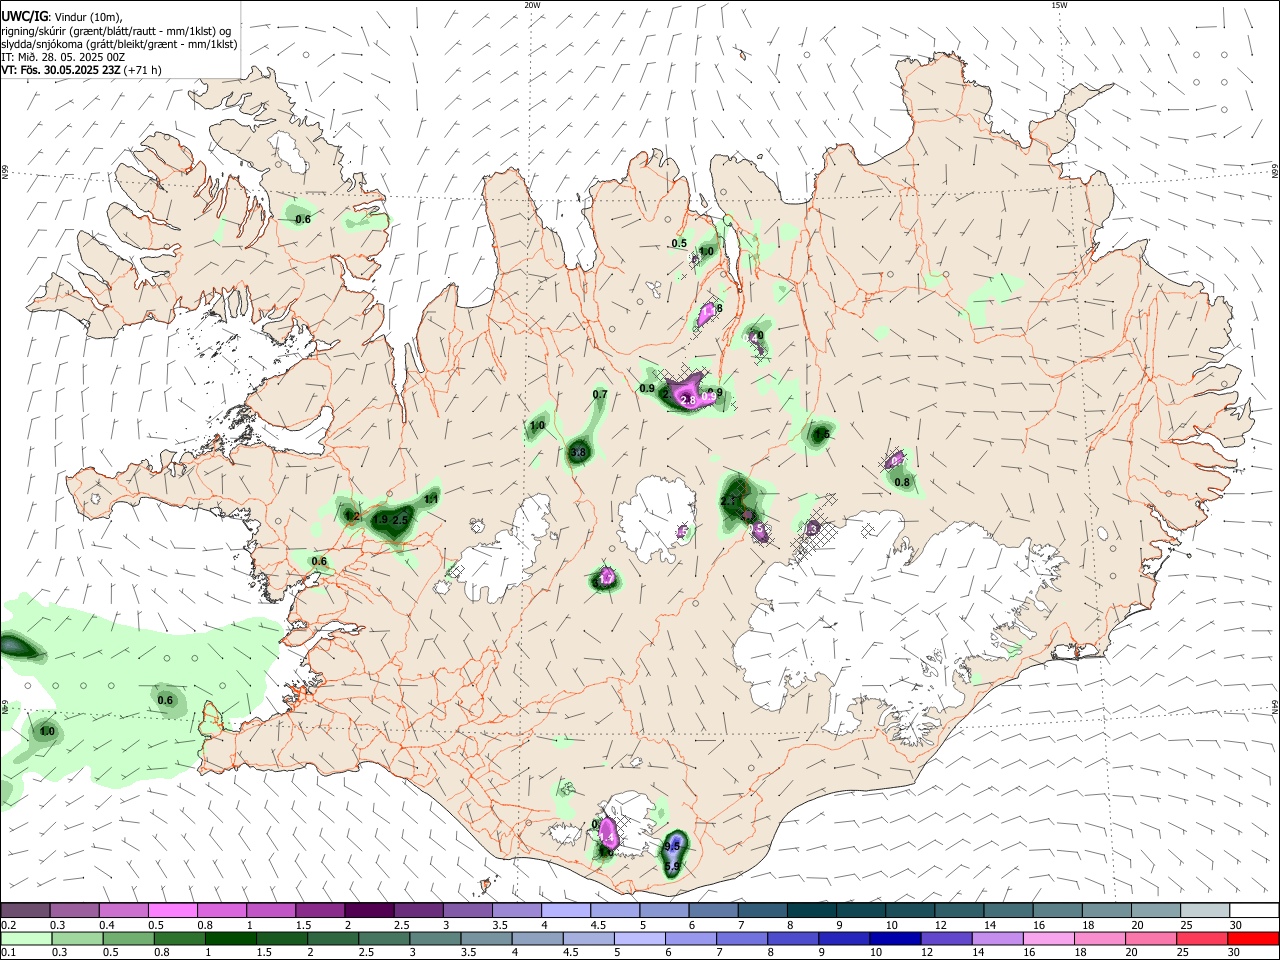Viewport: 1280px width, 960px height.
Task: Pick the medium green 0.5 swatch in the rain legend
Action: click(127, 938)
